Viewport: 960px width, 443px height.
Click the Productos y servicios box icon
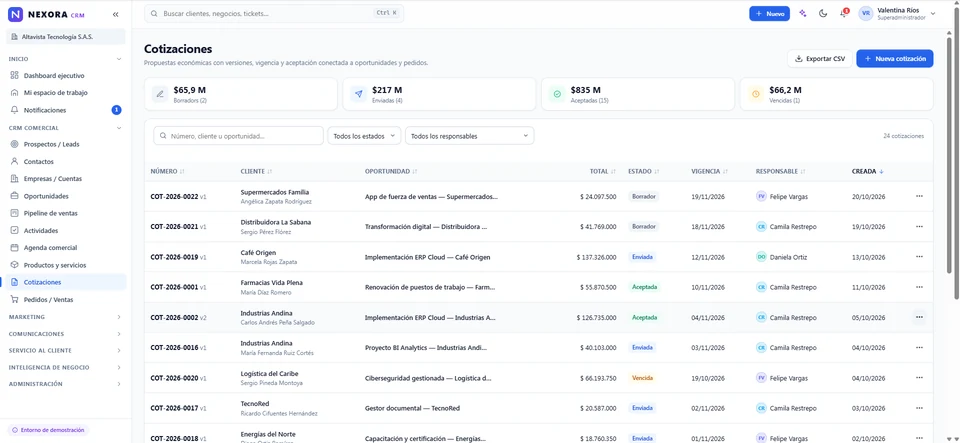(15, 265)
